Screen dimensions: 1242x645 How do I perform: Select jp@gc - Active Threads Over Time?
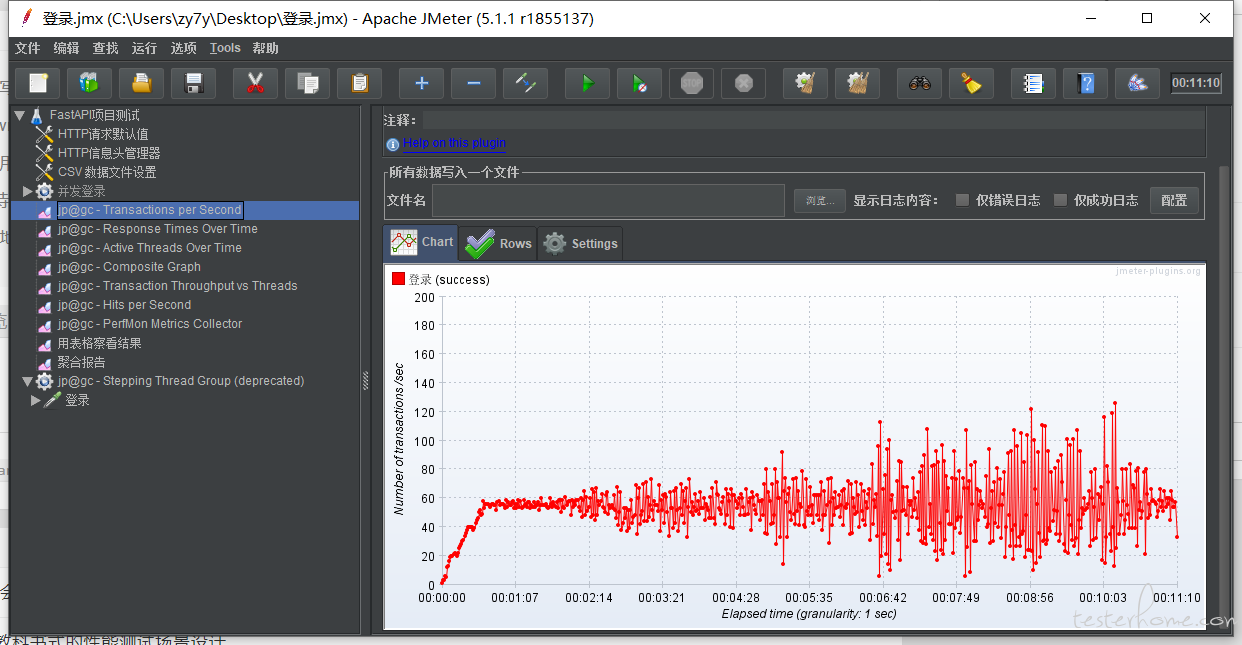[150, 248]
